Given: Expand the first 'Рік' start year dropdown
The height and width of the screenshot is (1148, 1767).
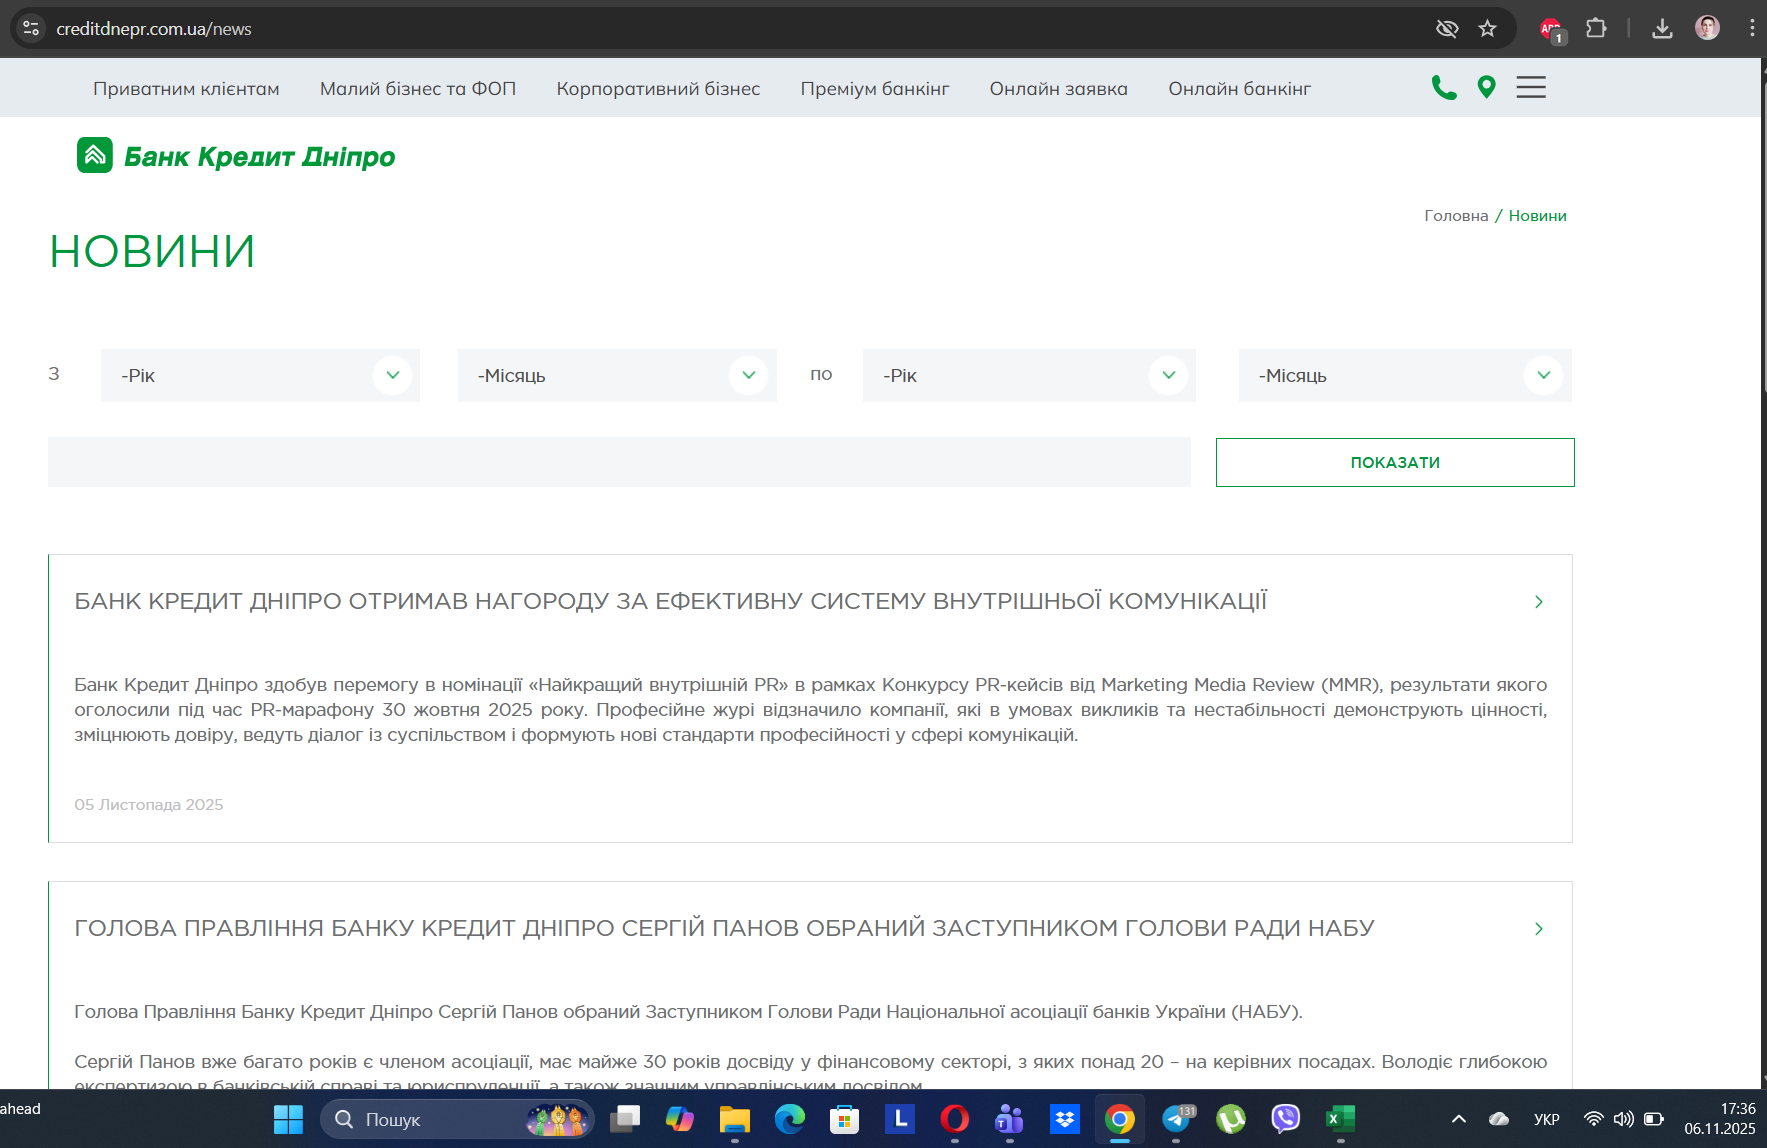Looking at the screenshot, I should tap(260, 375).
